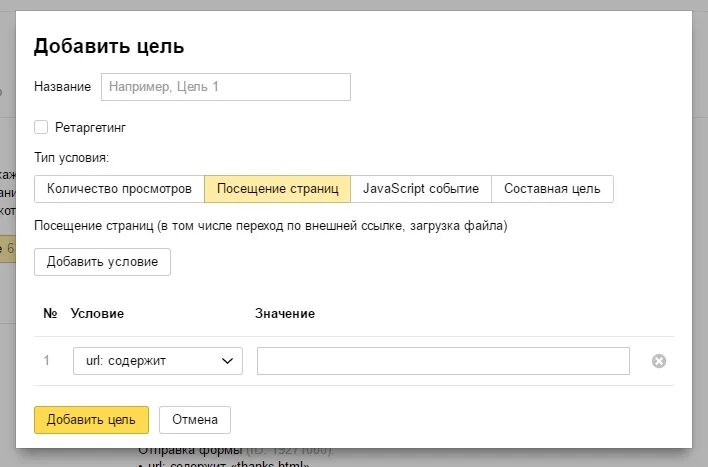Click the Тип условия label
This screenshot has width=708, height=467.
[71, 158]
